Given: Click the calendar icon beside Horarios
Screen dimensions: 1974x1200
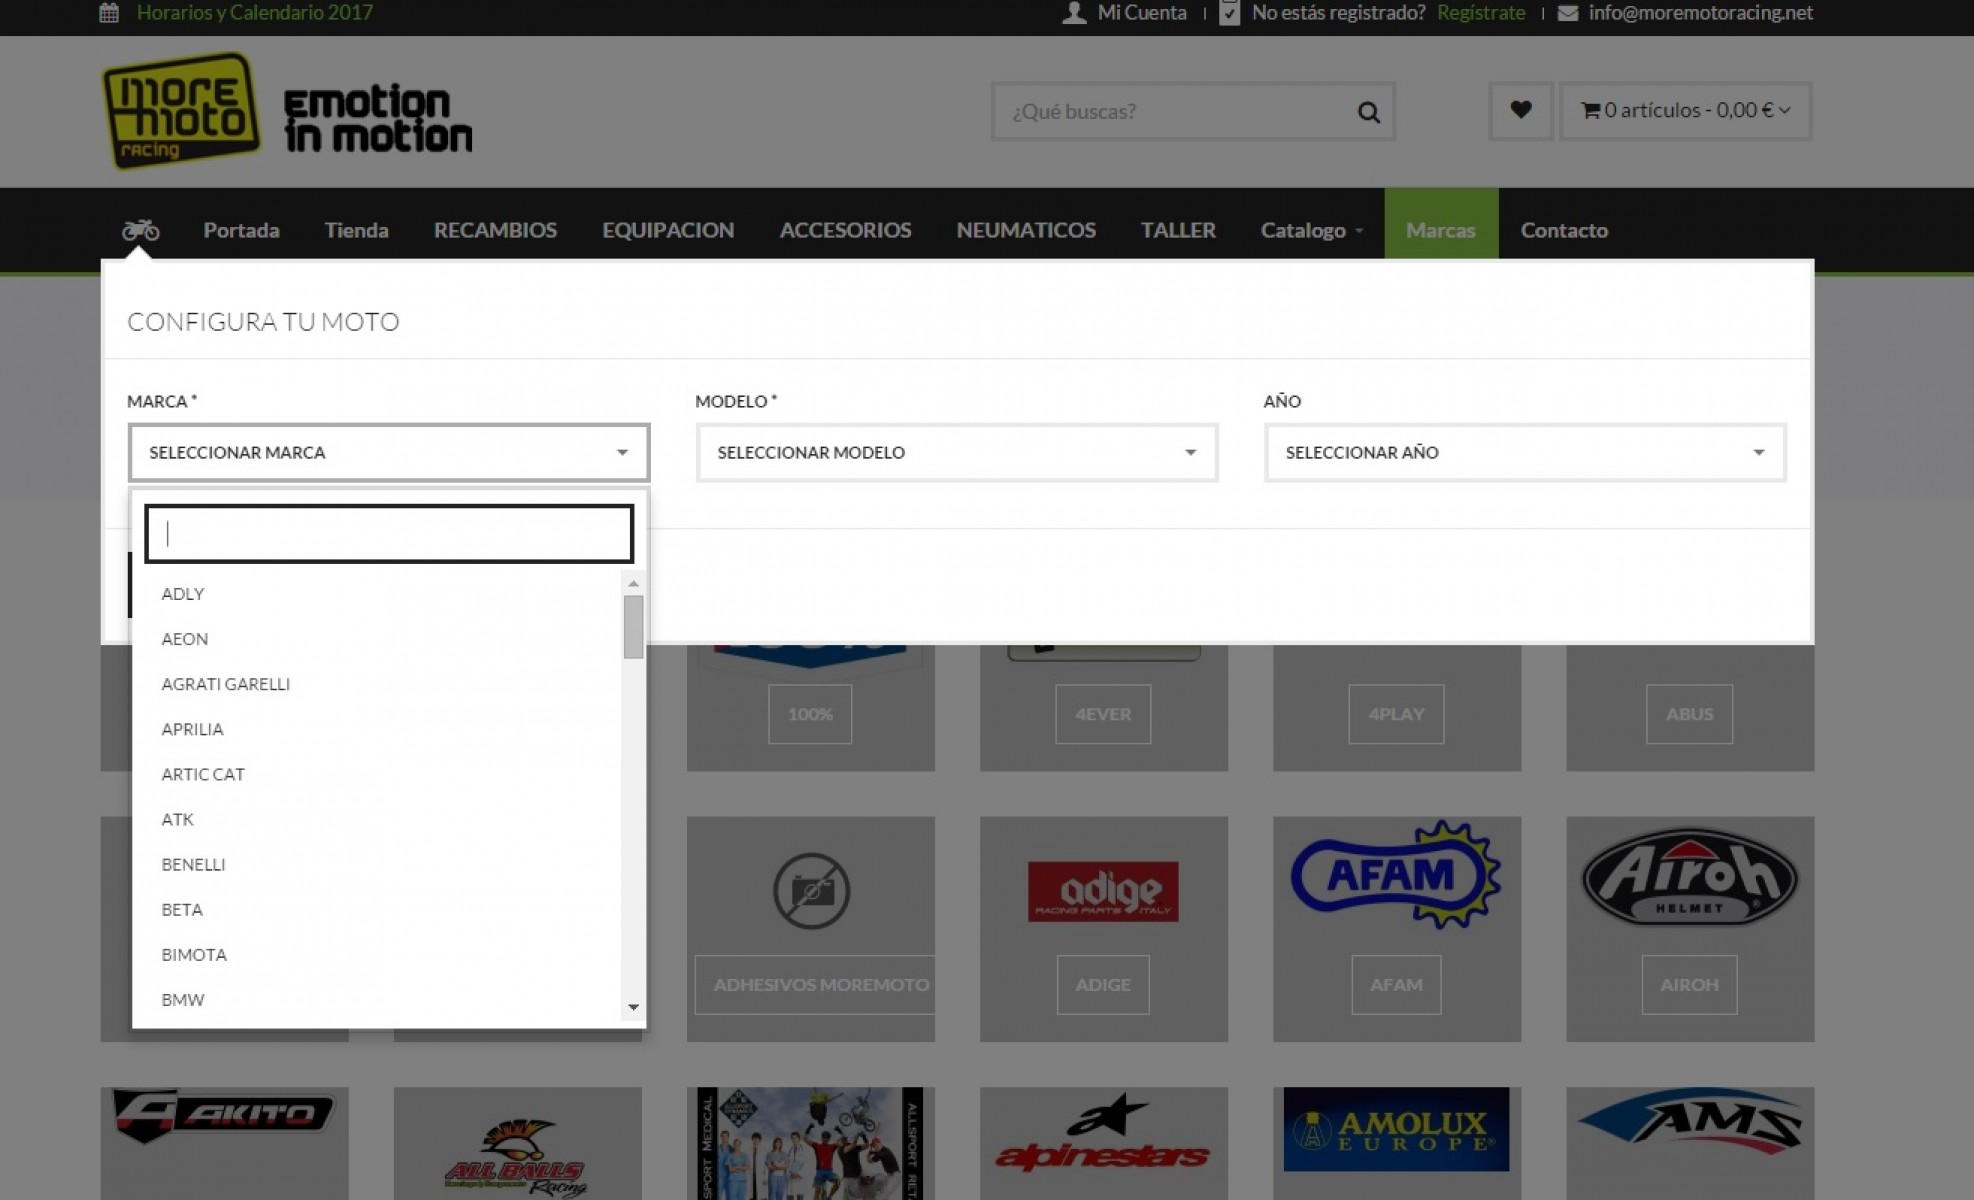Looking at the screenshot, I should pyautogui.click(x=109, y=13).
